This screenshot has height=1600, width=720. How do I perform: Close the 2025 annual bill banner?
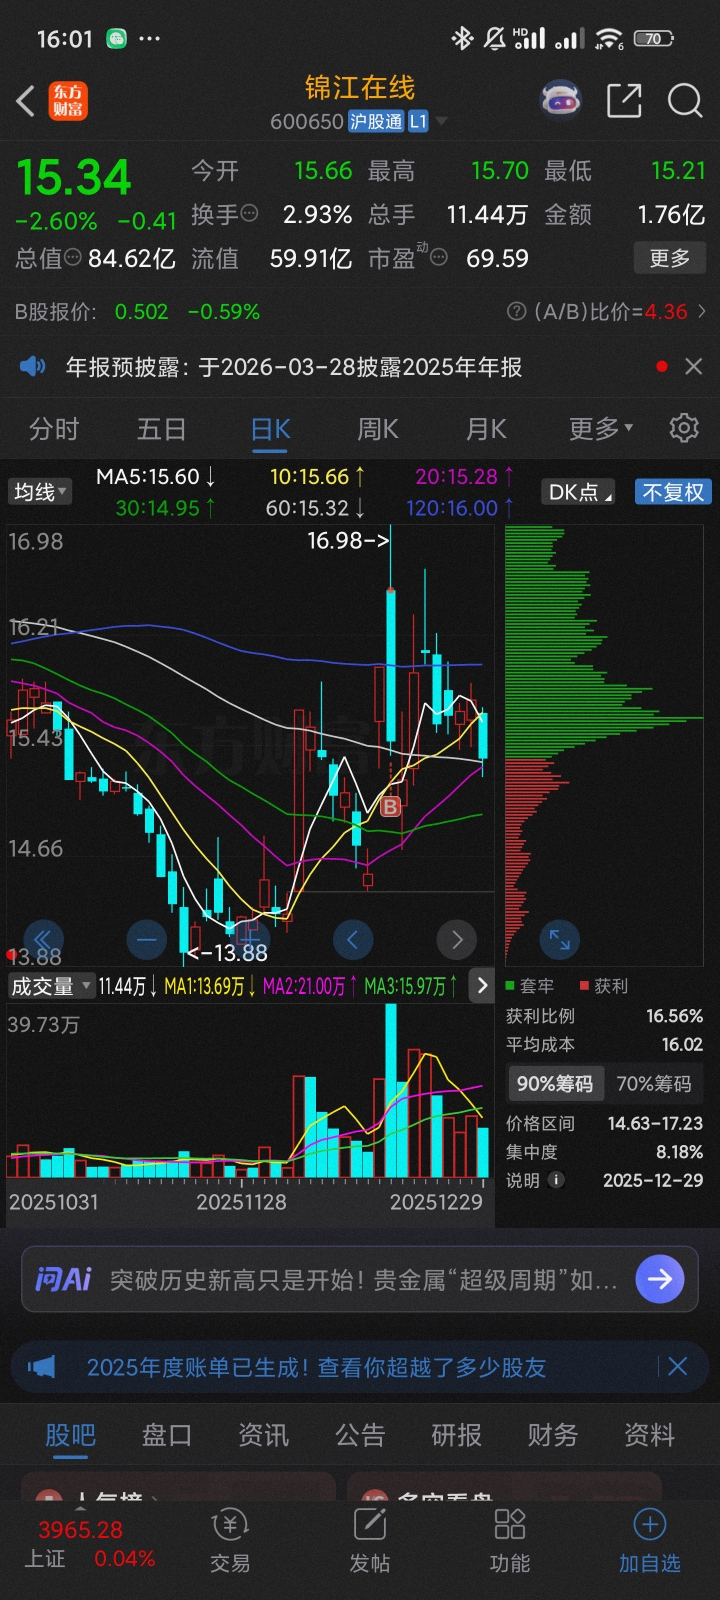pos(677,1367)
